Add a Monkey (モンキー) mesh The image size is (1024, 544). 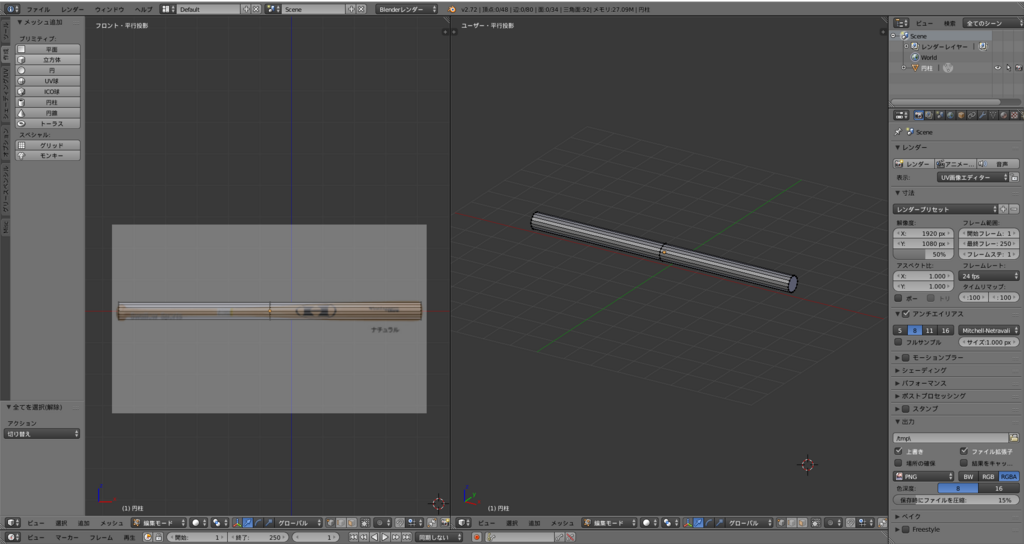[48, 155]
